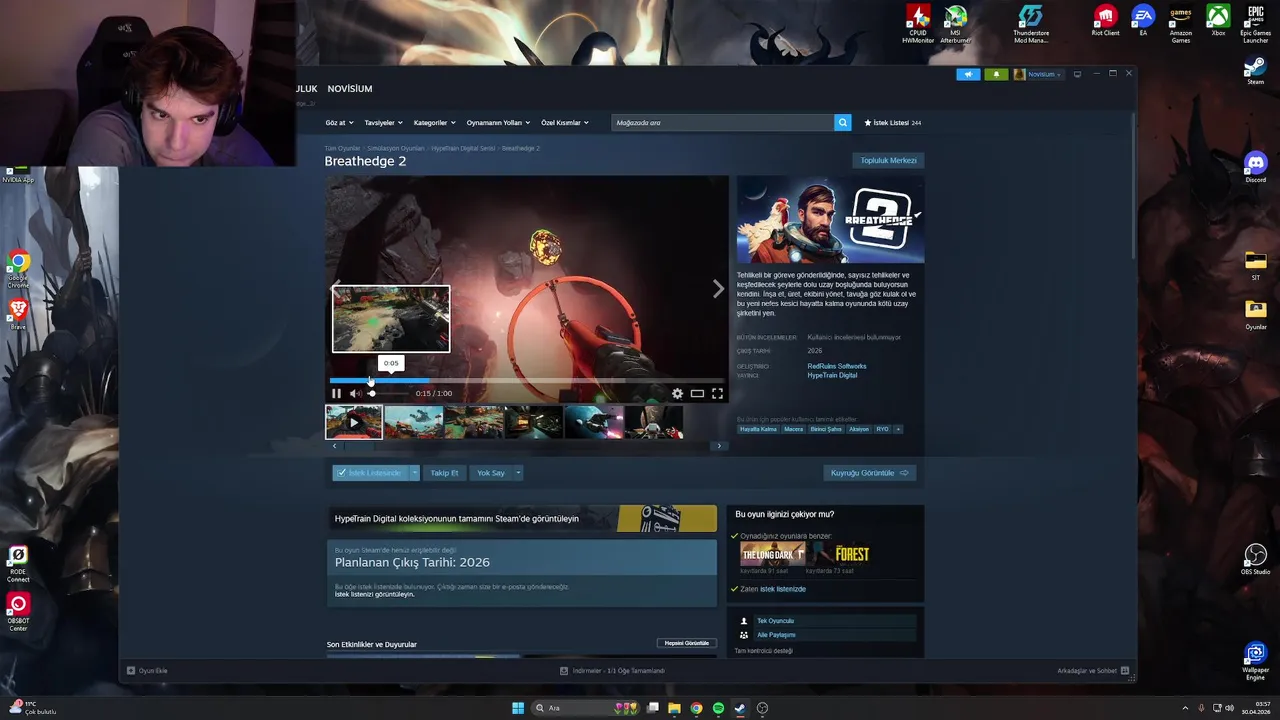Image resolution: width=1280 pixels, height=720 pixels.
Task: Open Topluluk Merkezi
Action: (888, 160)
